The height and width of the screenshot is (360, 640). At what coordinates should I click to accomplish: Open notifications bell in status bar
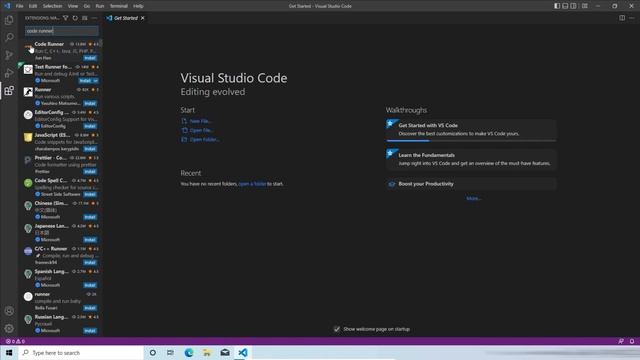pyautogui.click(x=632, y=341)
